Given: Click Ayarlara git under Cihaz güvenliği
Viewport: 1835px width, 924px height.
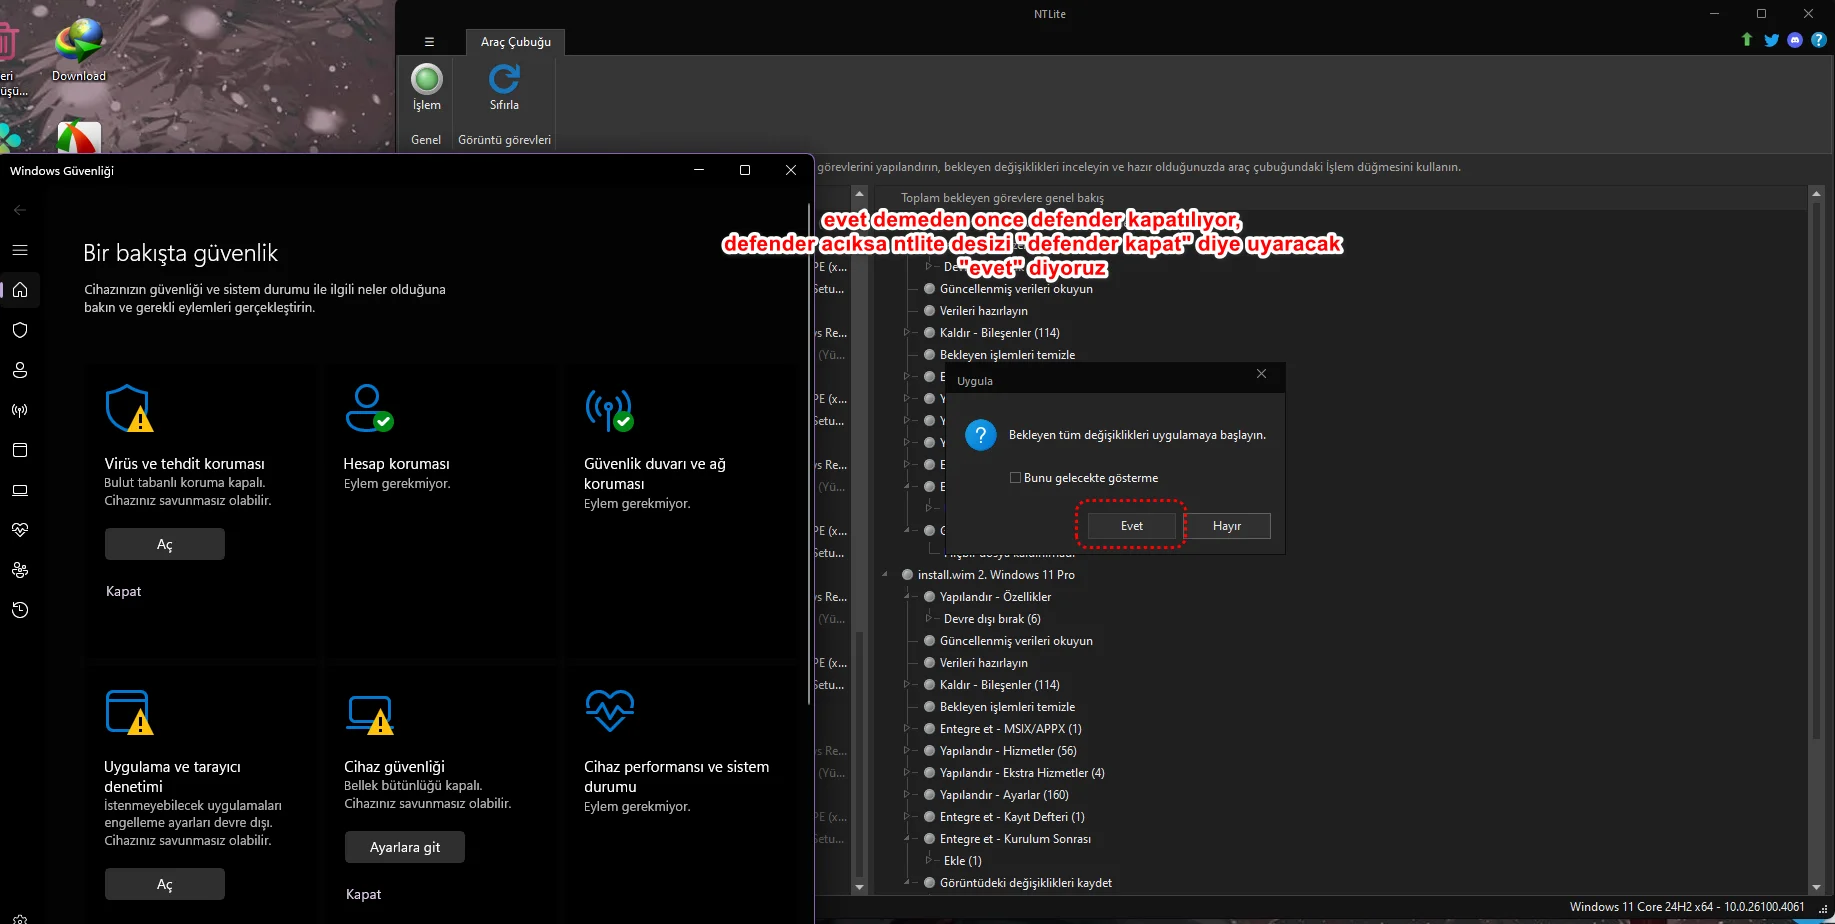Looking at the screenshot, I should [x=405, y=847].
